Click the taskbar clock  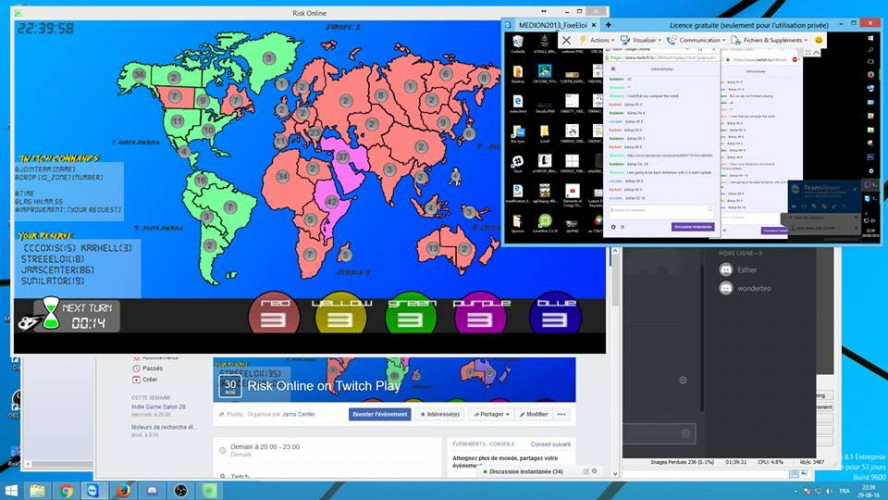coord(870,491)
